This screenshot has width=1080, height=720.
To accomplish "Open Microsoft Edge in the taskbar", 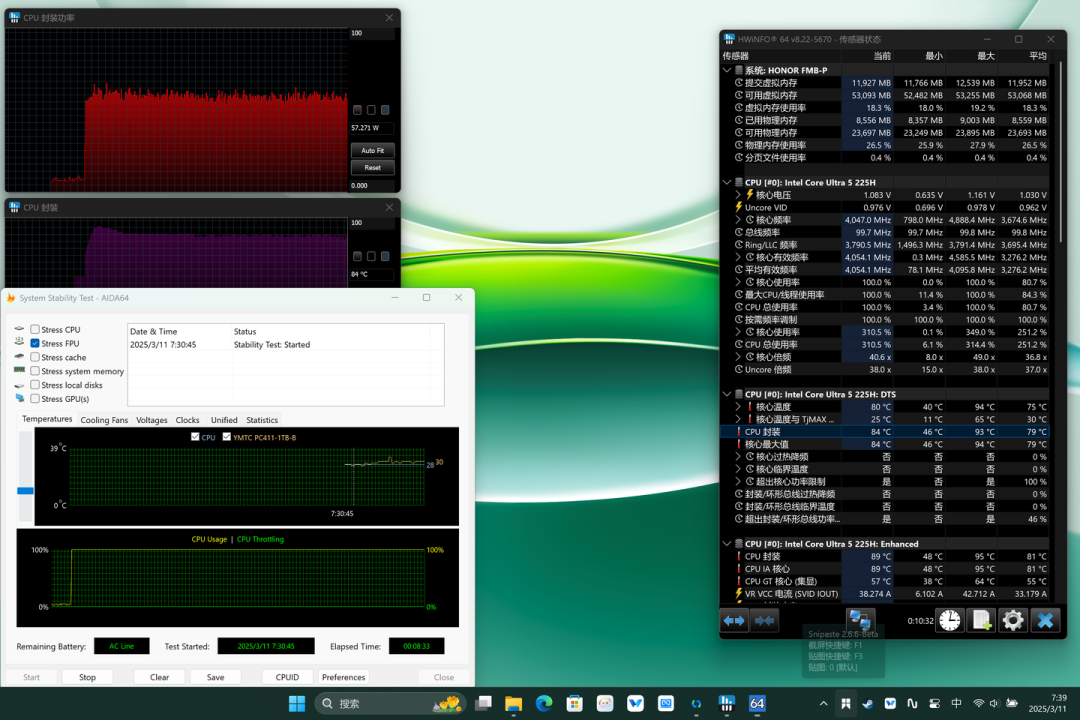I will click(x=544, y=703).
